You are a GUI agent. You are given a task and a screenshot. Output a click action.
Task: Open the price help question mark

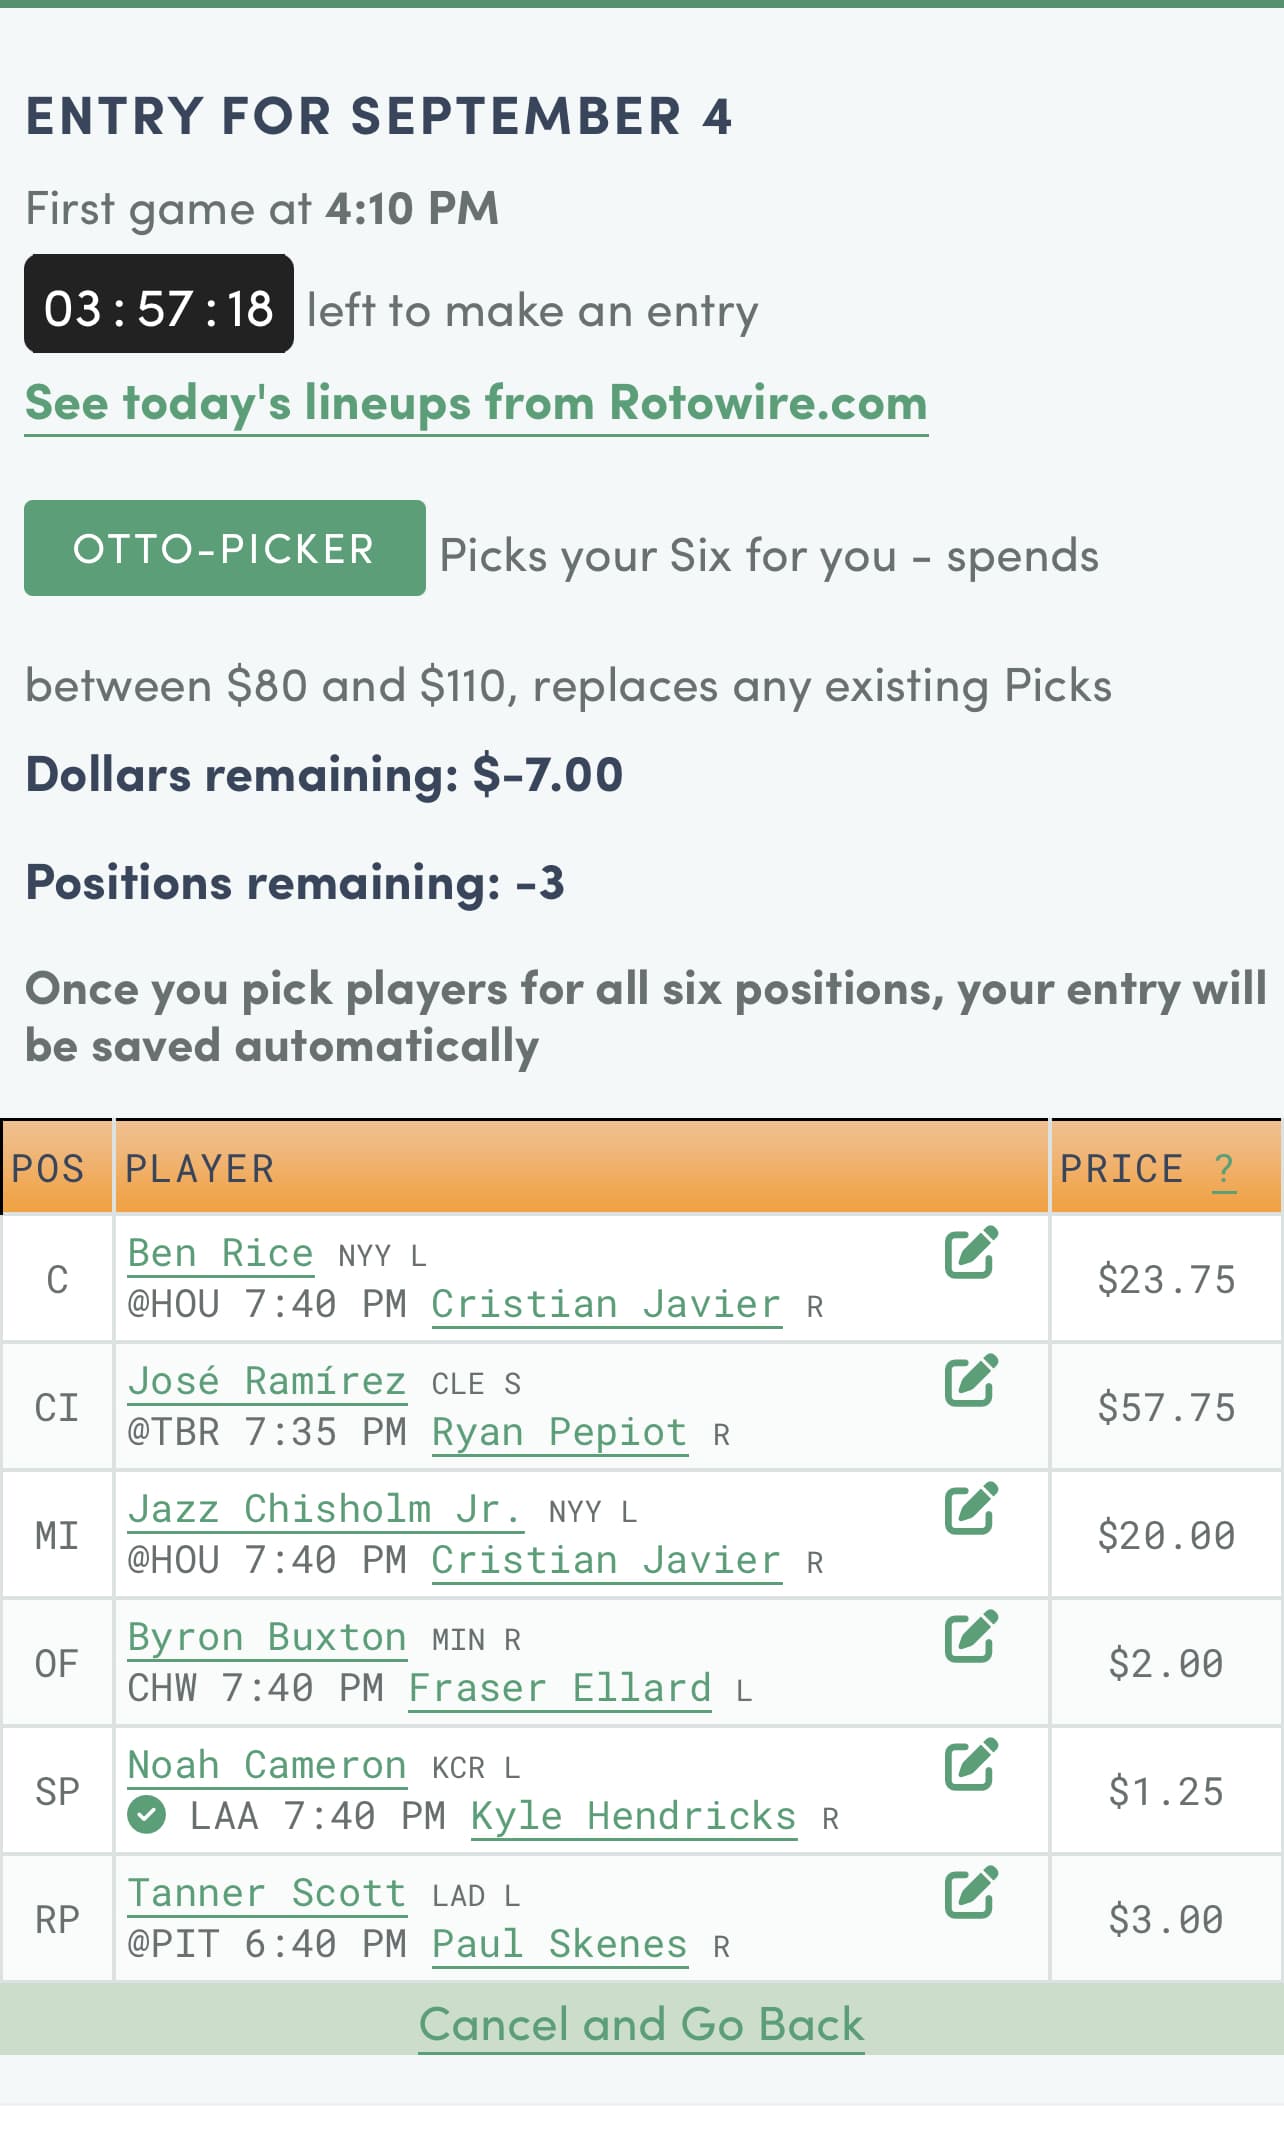tap(1223, 1168)
